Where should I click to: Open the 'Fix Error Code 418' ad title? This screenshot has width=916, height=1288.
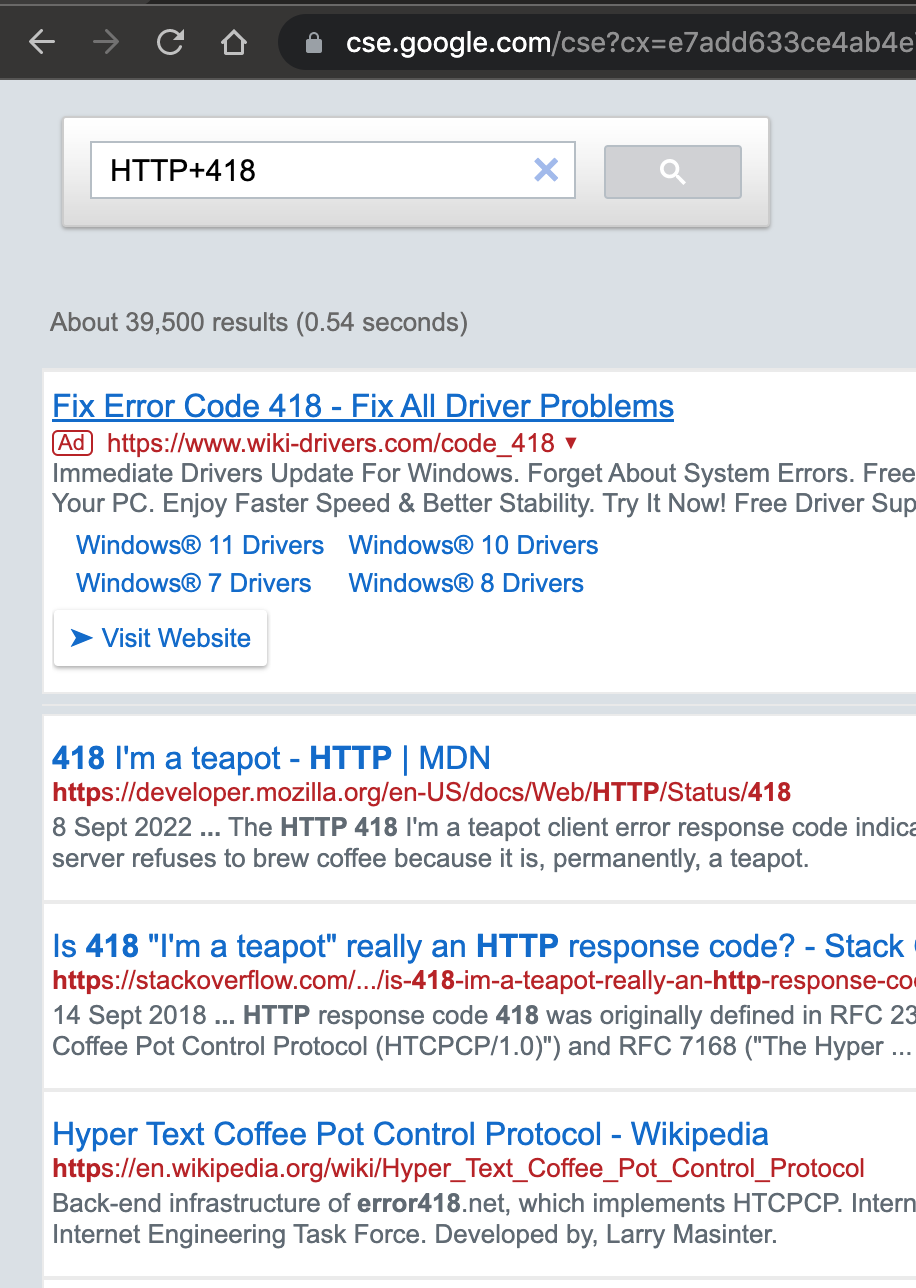click(363, 406)
